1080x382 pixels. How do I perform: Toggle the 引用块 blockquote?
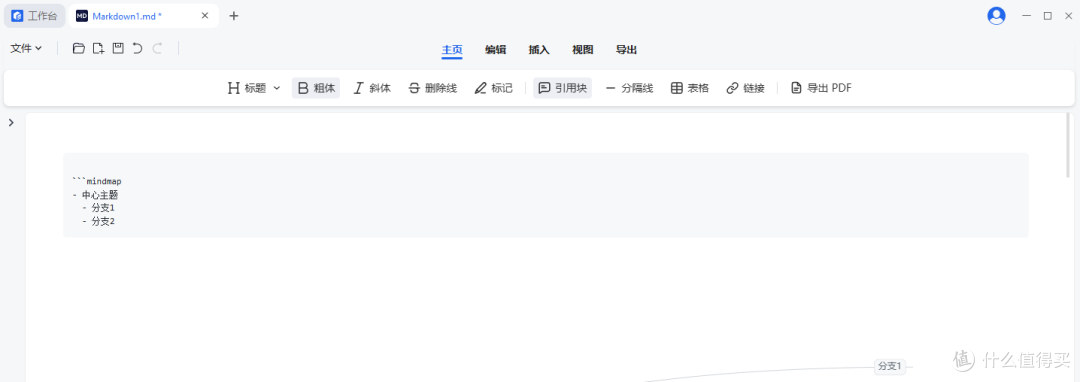pos(562,88)
